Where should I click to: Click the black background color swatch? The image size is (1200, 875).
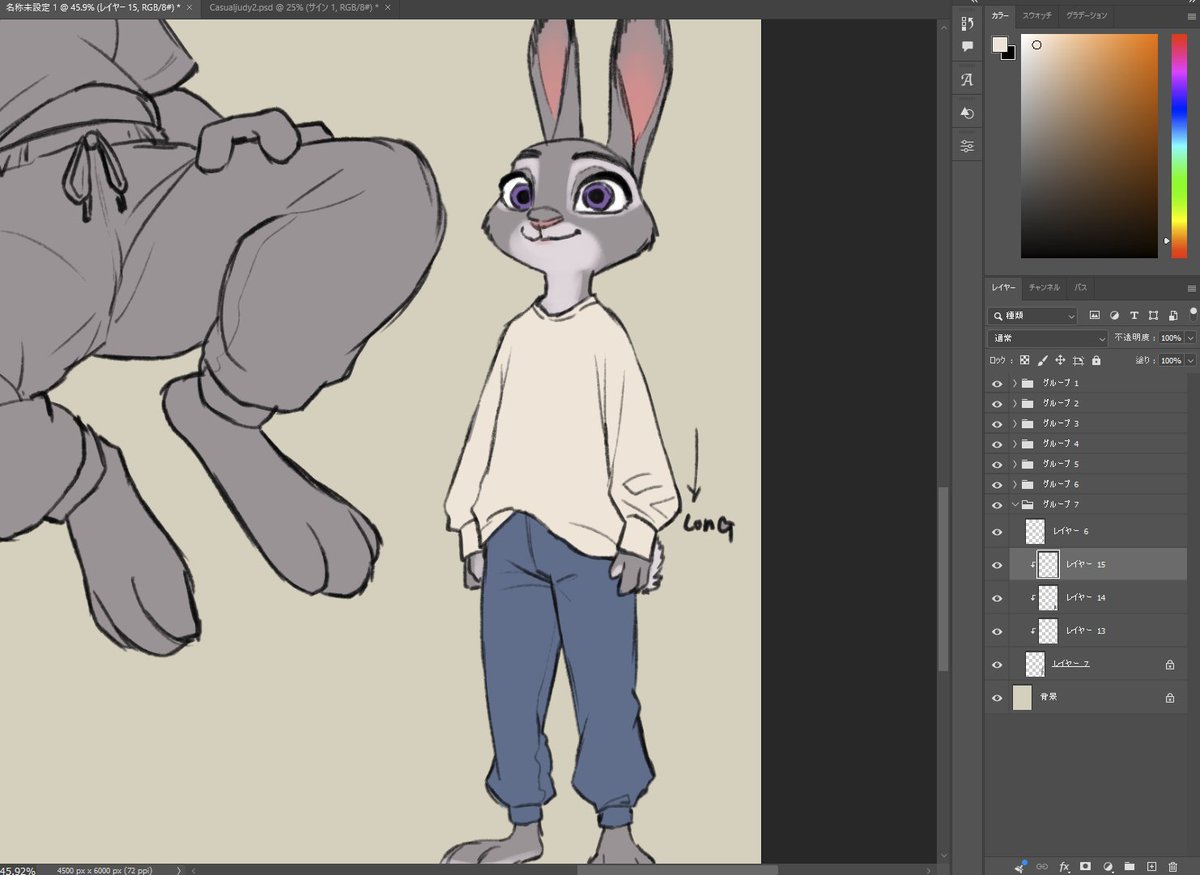tap(1010, 54)
